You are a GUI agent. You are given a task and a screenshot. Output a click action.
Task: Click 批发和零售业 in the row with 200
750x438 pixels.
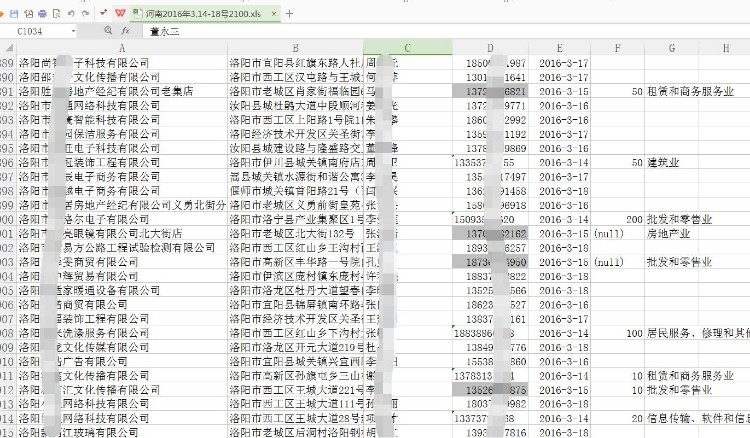[679, 219]
